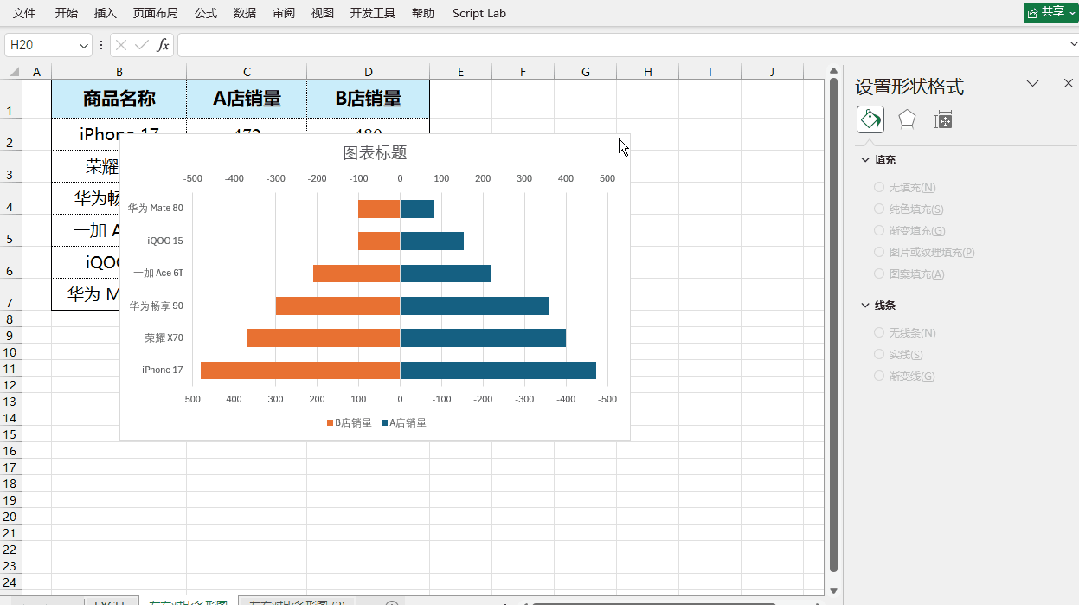Select row 20 header
Screen dimensions: 1079x605
coord(10,517)
